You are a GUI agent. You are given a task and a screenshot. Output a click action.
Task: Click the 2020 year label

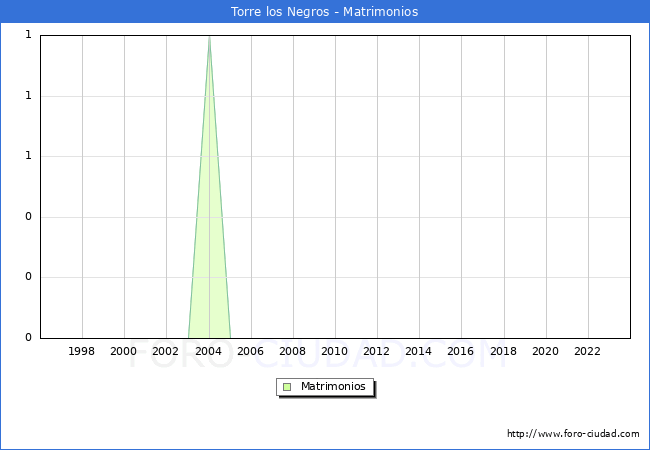click(x=545, y=351)
